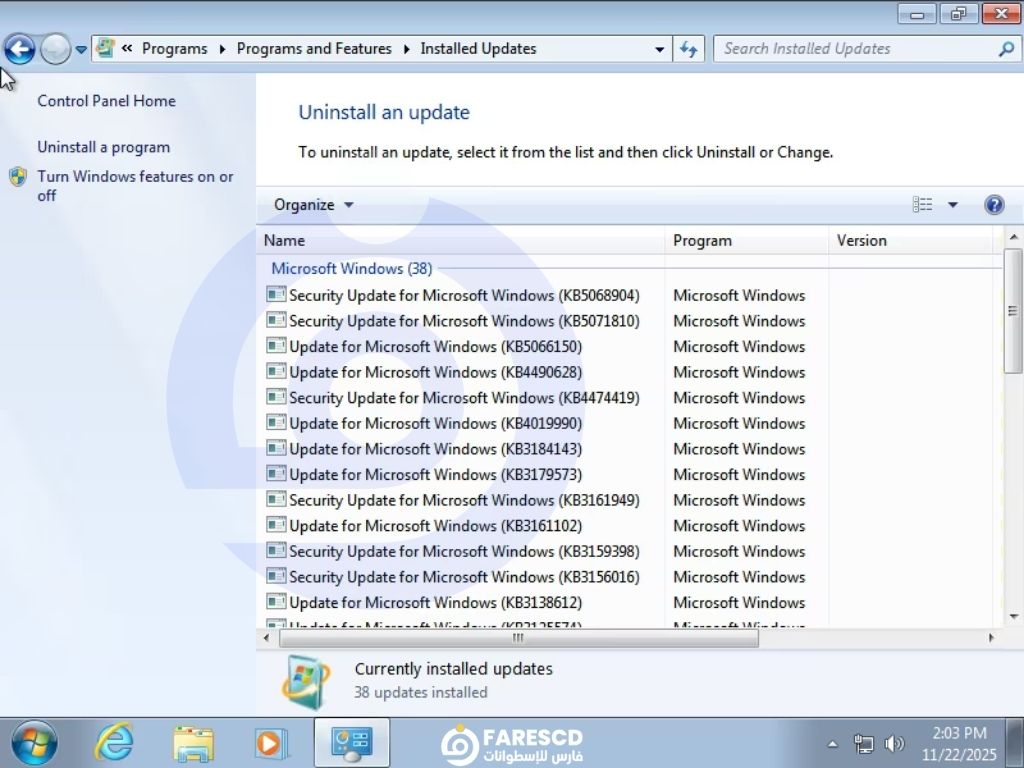Select Security Update KB5068904 in list
Image resolution: width=1024 pixels, height=768 pixels.
coord(463,295)
